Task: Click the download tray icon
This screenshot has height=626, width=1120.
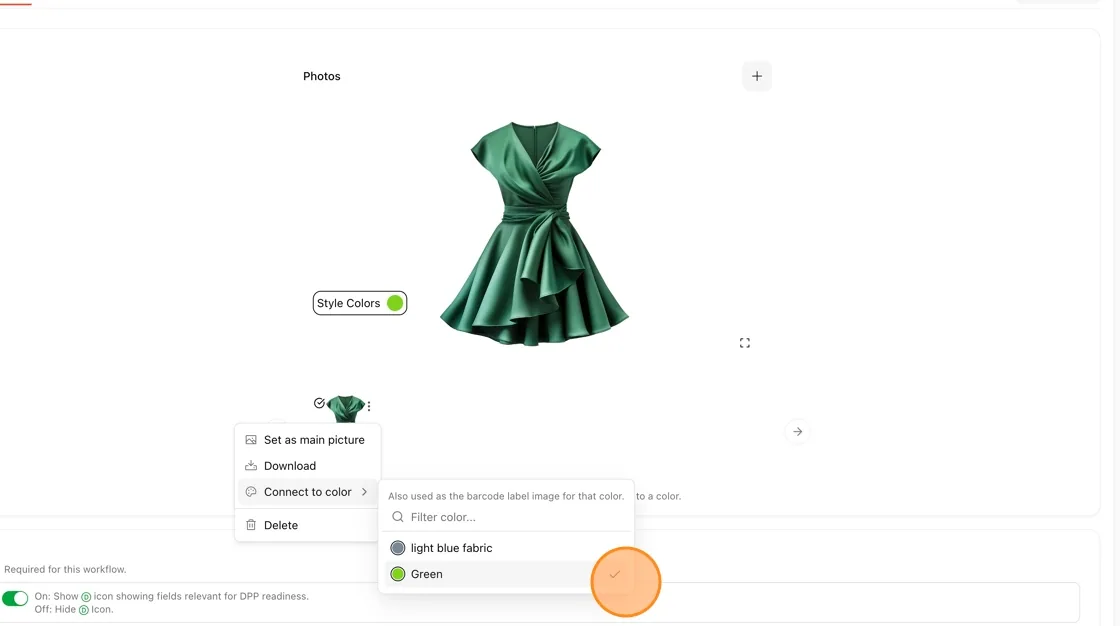Action: [251, 466]
